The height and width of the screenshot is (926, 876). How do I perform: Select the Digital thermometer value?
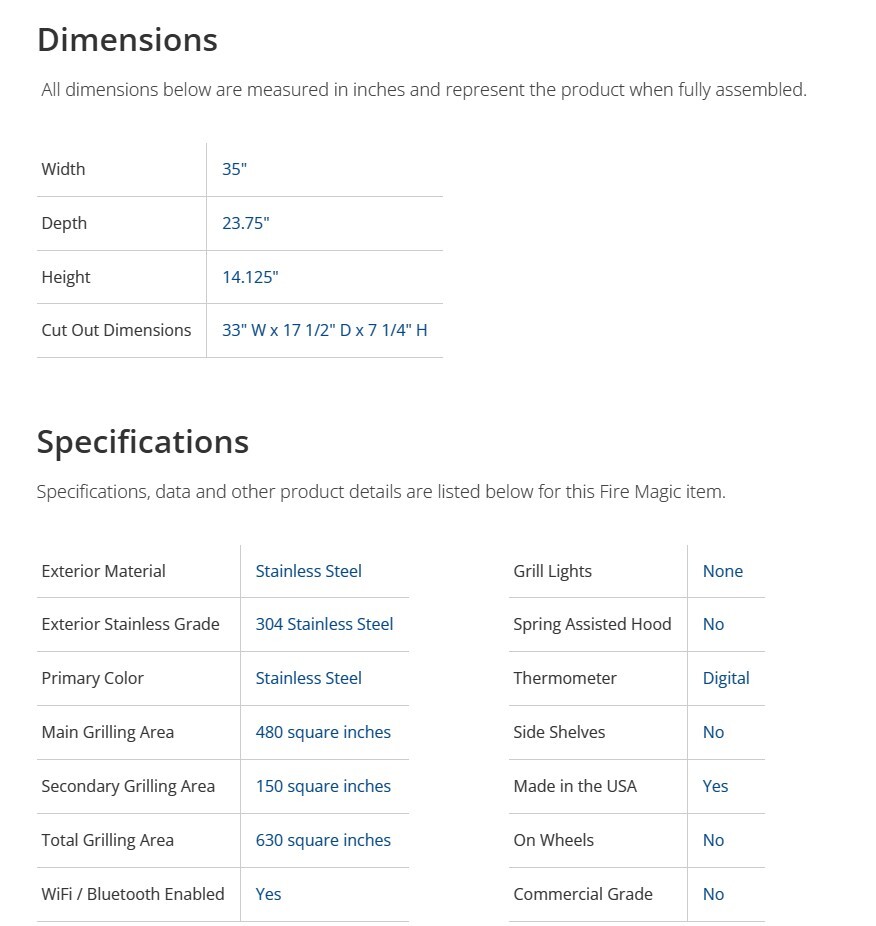pos(726,678)
